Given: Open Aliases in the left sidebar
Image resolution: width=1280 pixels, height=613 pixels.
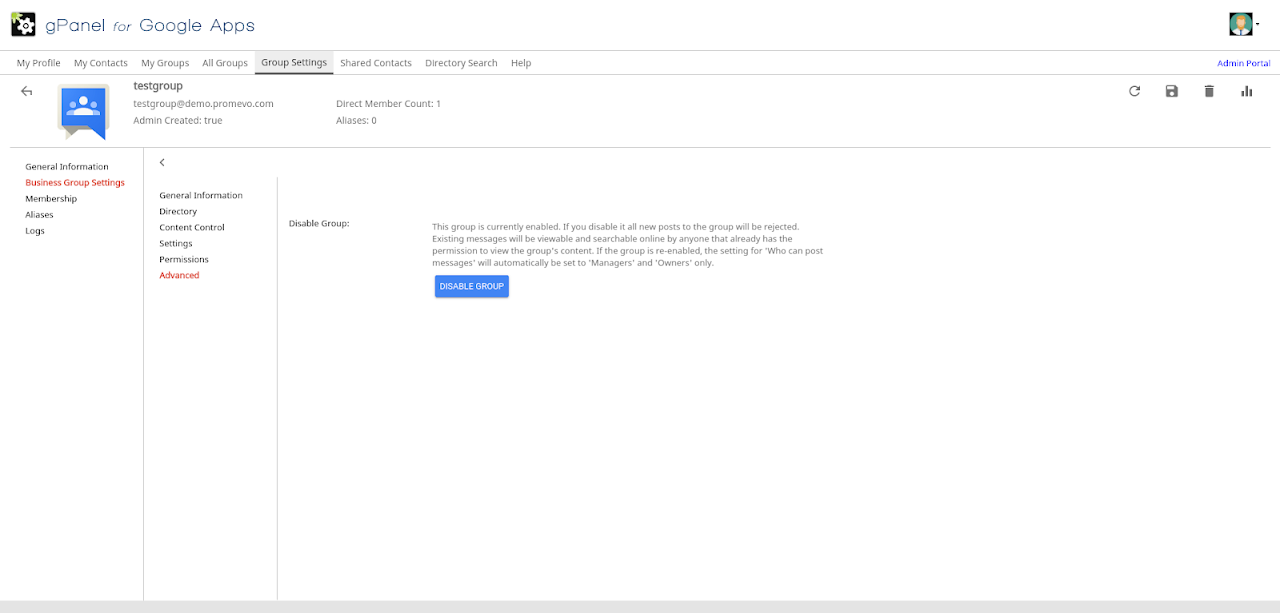Looking at the screenshot, I should pyautogui.click(x=39, y=215).
